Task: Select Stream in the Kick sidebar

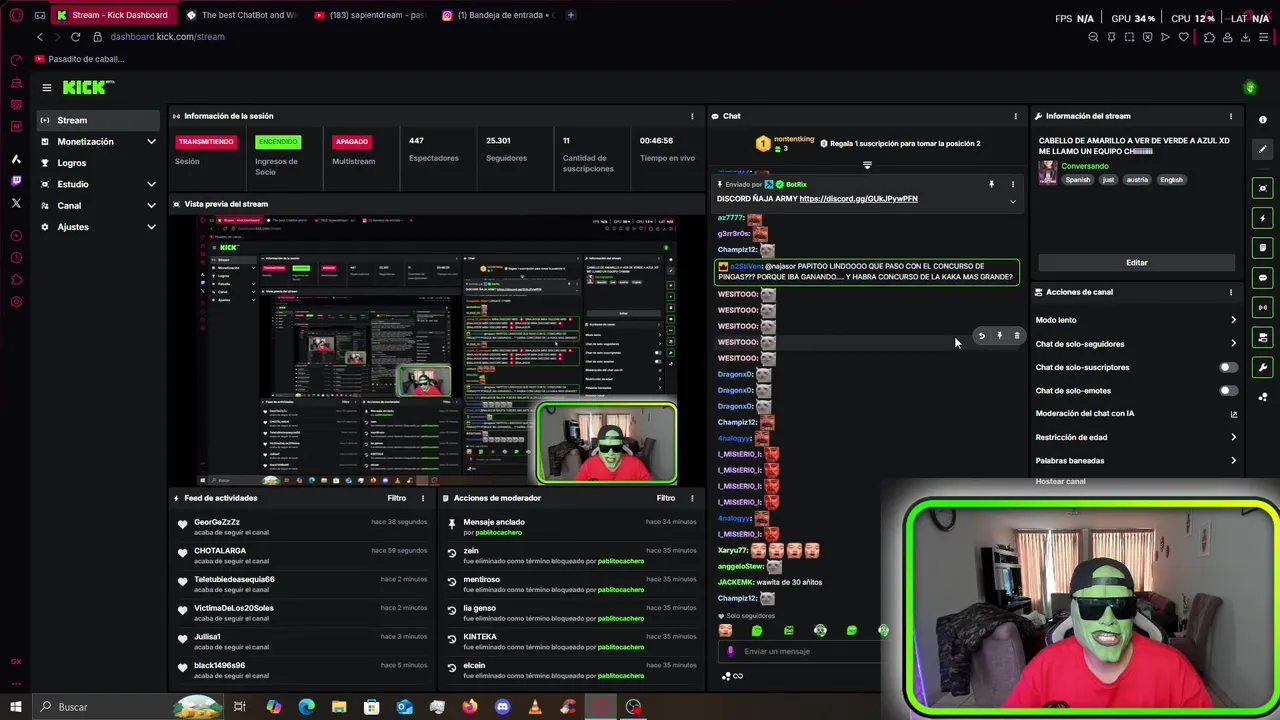Action: coord(99,120)
